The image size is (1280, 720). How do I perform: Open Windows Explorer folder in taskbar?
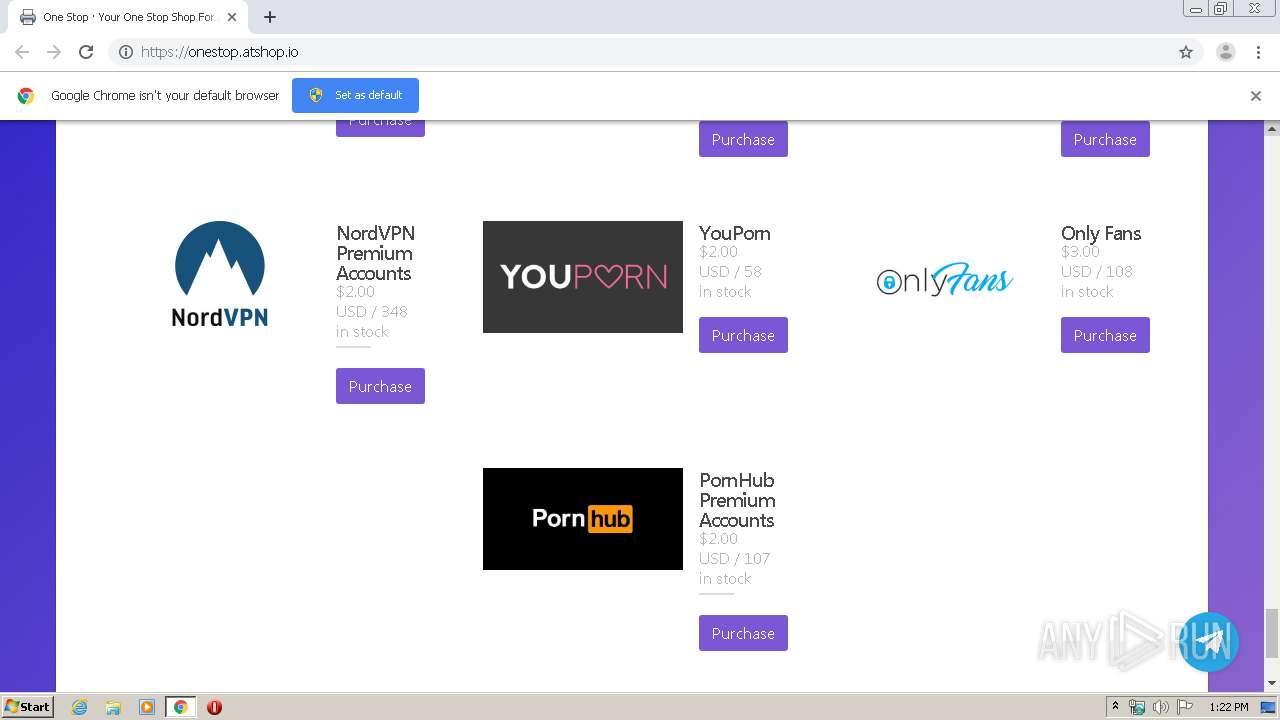pos(113,707)
